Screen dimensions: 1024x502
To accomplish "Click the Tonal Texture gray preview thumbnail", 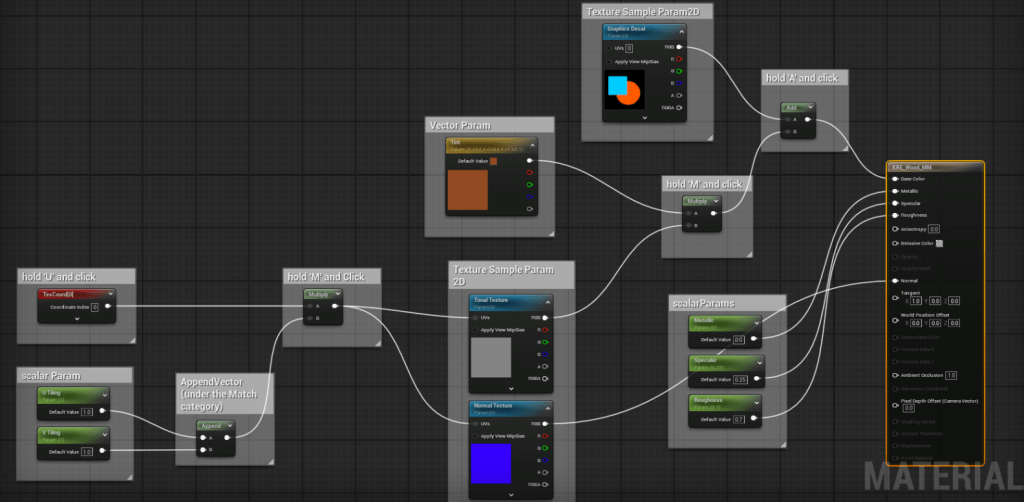I will point(490,357).
